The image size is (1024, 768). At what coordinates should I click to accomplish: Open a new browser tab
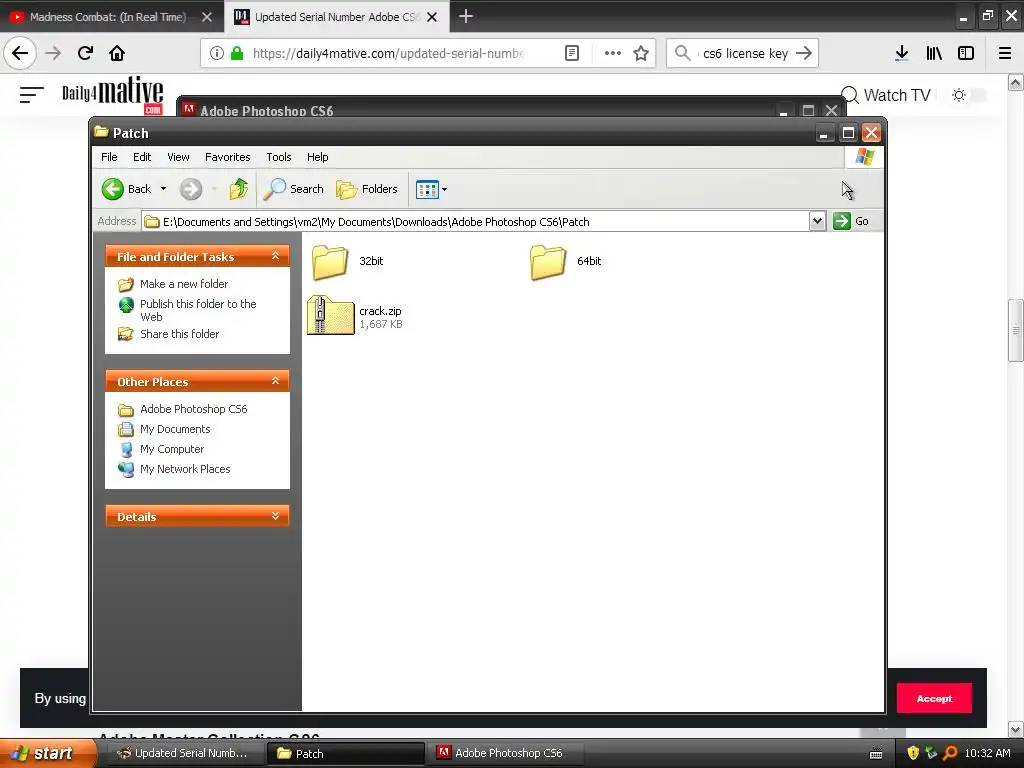click(x=466, y=16)
